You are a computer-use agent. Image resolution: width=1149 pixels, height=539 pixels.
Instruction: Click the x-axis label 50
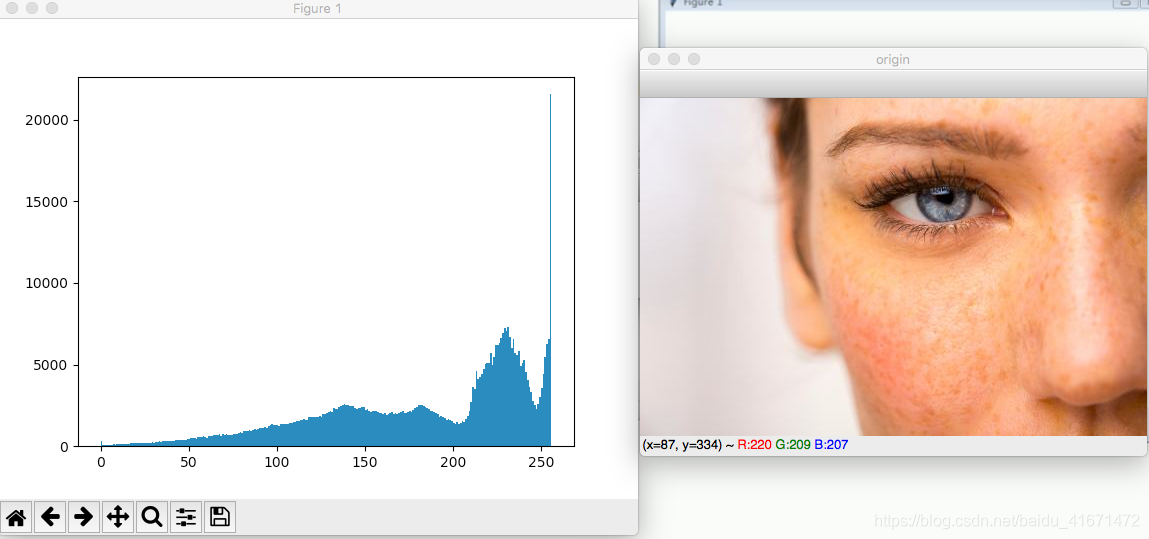[x=189, y=462]
